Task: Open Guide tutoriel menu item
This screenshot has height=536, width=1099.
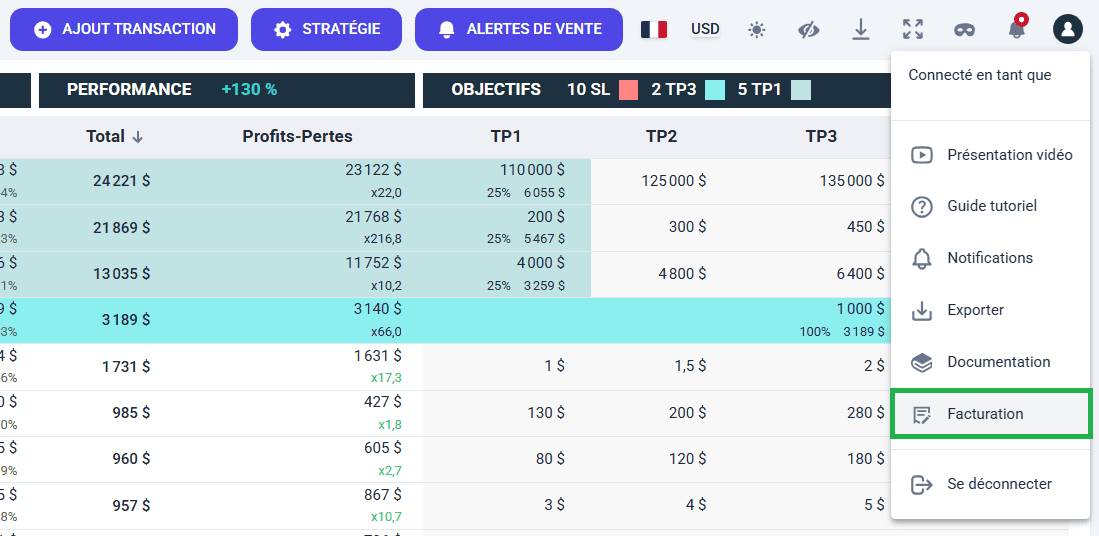Action: point(990,206)
